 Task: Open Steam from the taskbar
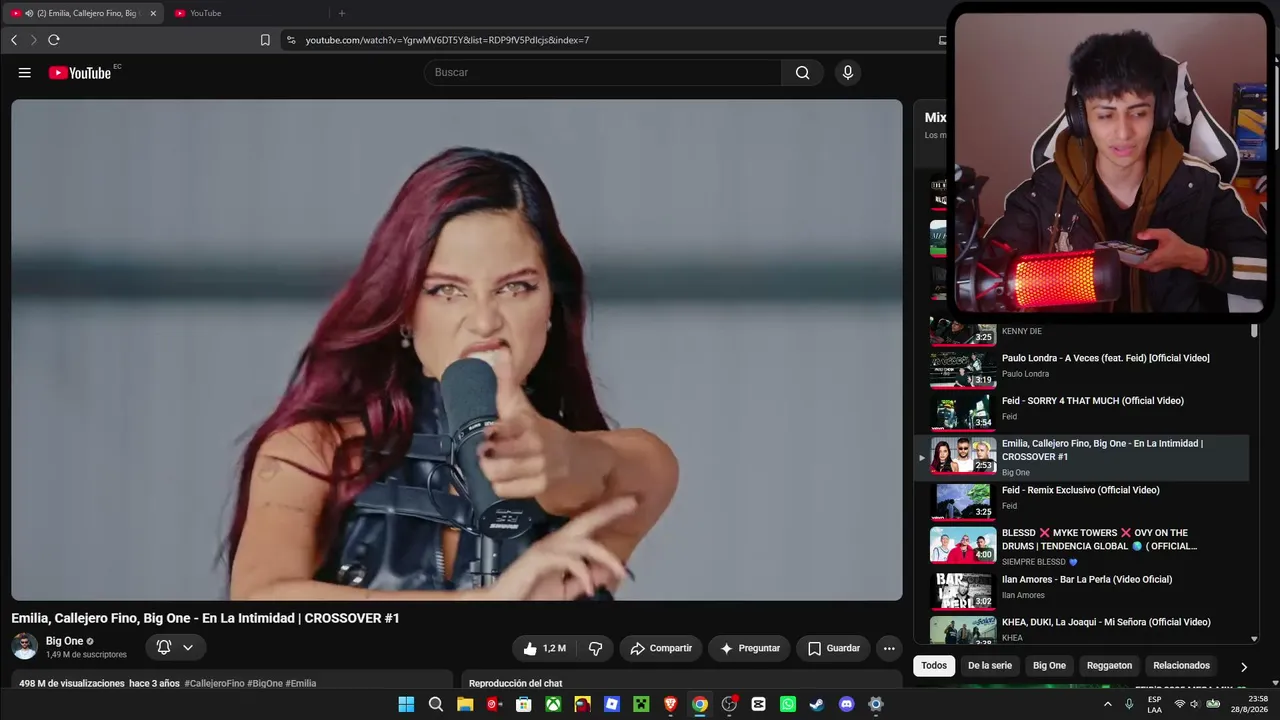click(817, 704)
